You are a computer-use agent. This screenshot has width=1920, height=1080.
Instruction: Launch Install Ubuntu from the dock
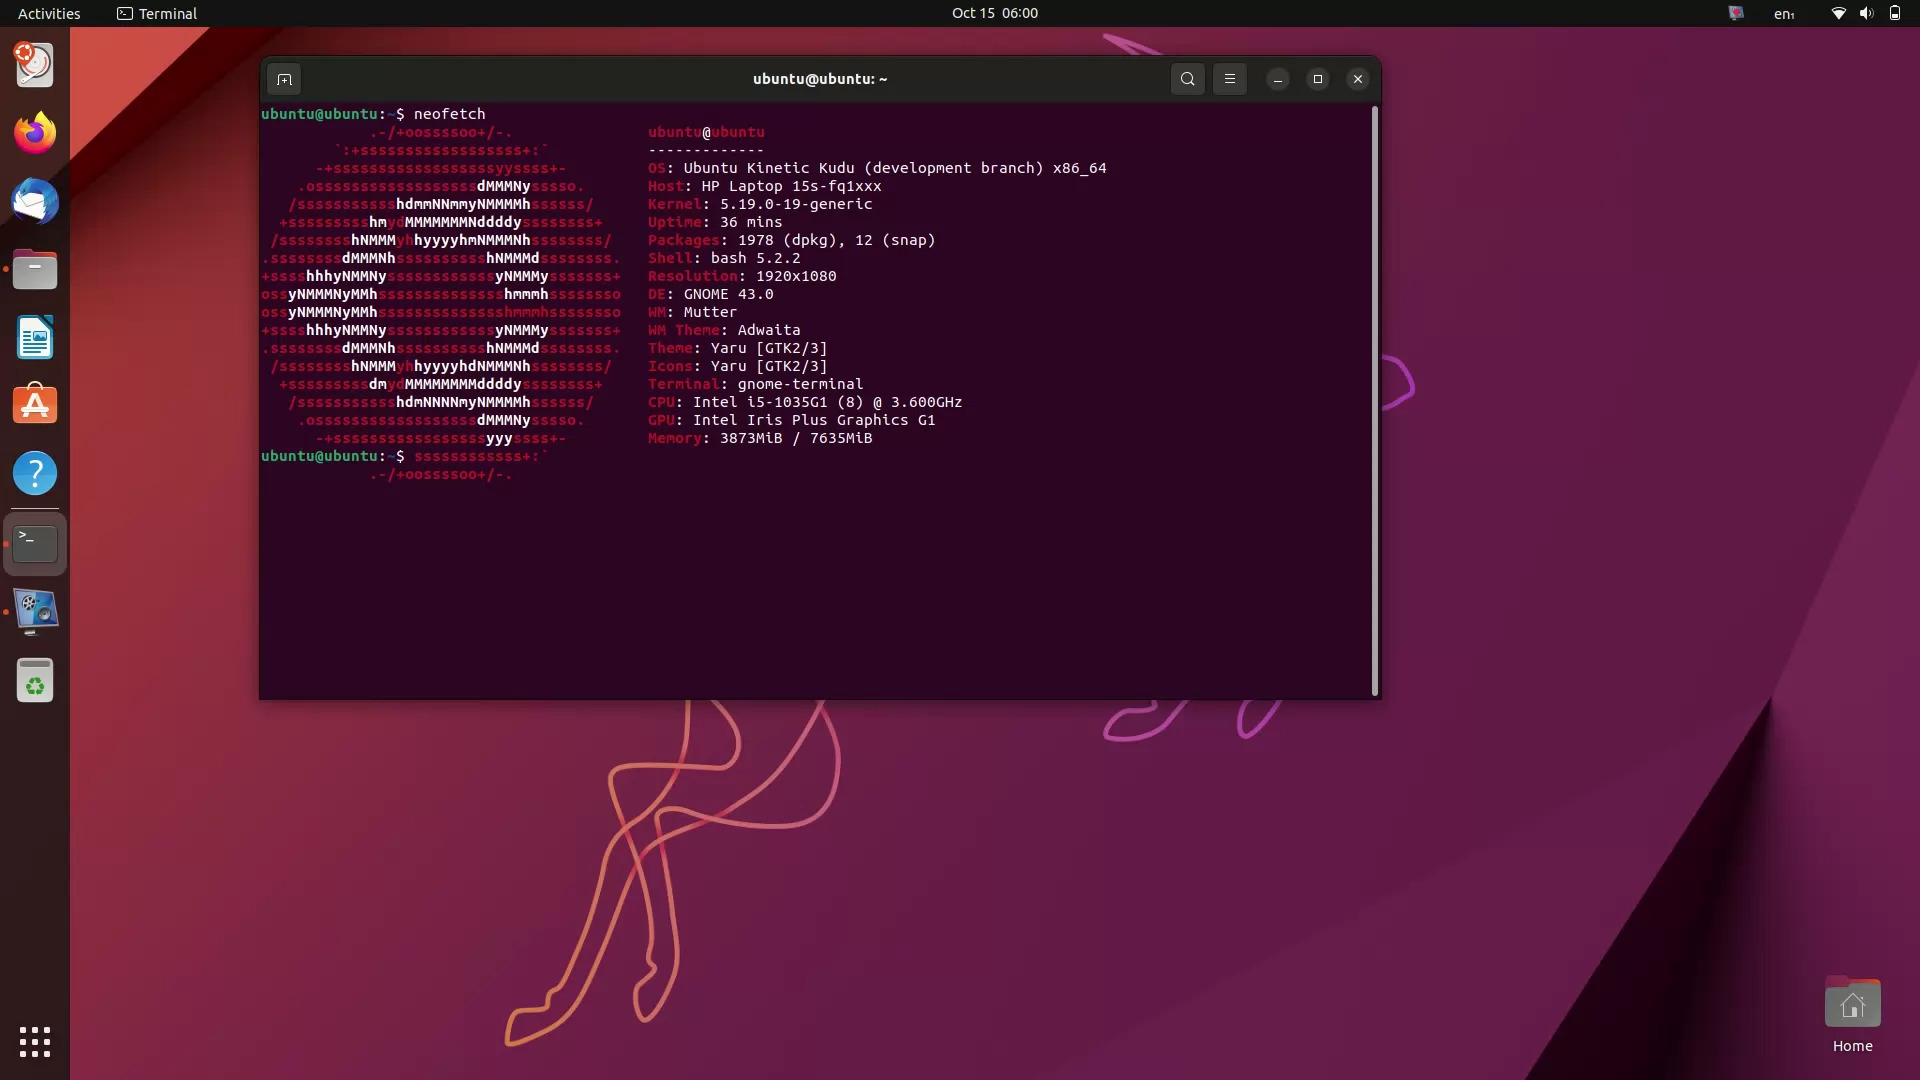(x=35, y=65)
